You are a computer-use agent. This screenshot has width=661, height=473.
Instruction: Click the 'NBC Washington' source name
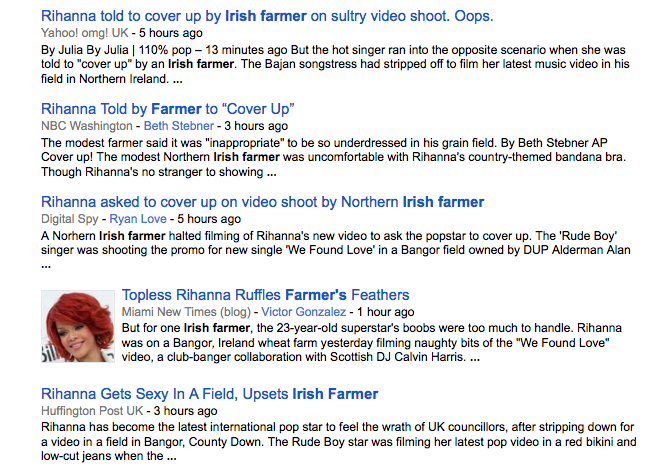click(x=86, y=126)
